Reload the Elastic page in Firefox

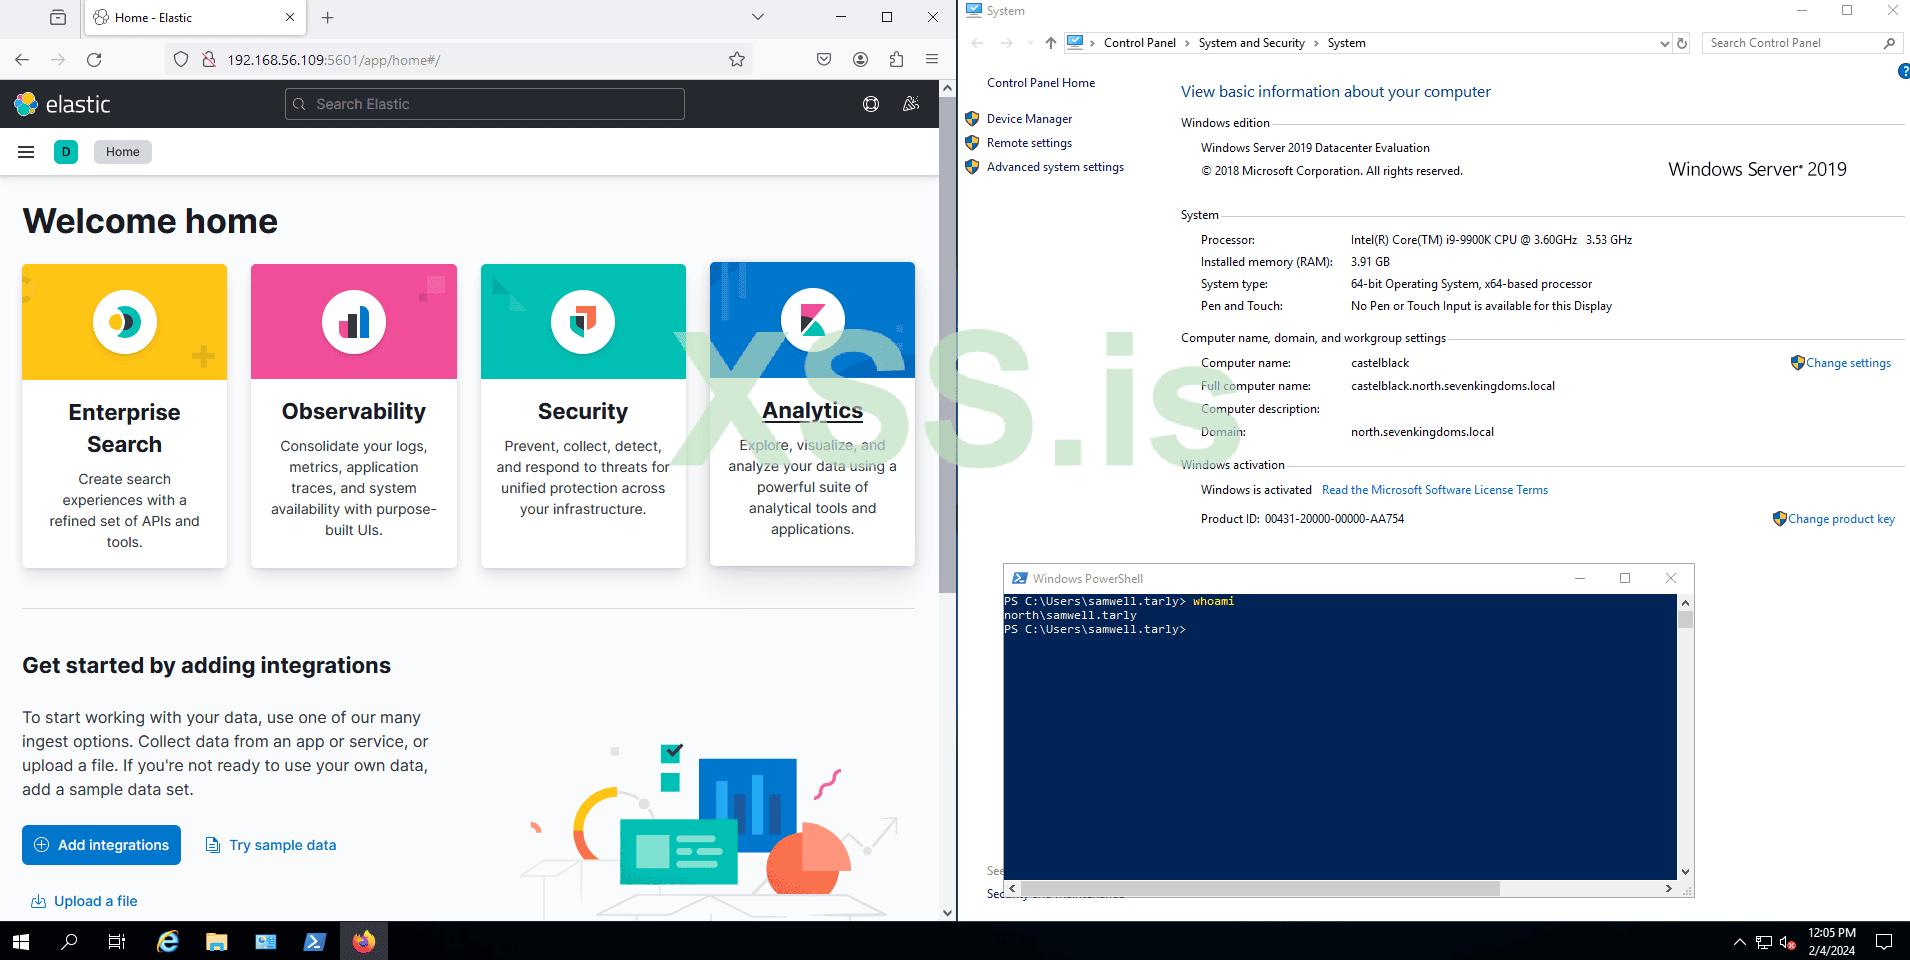click(x=94, y=60)
